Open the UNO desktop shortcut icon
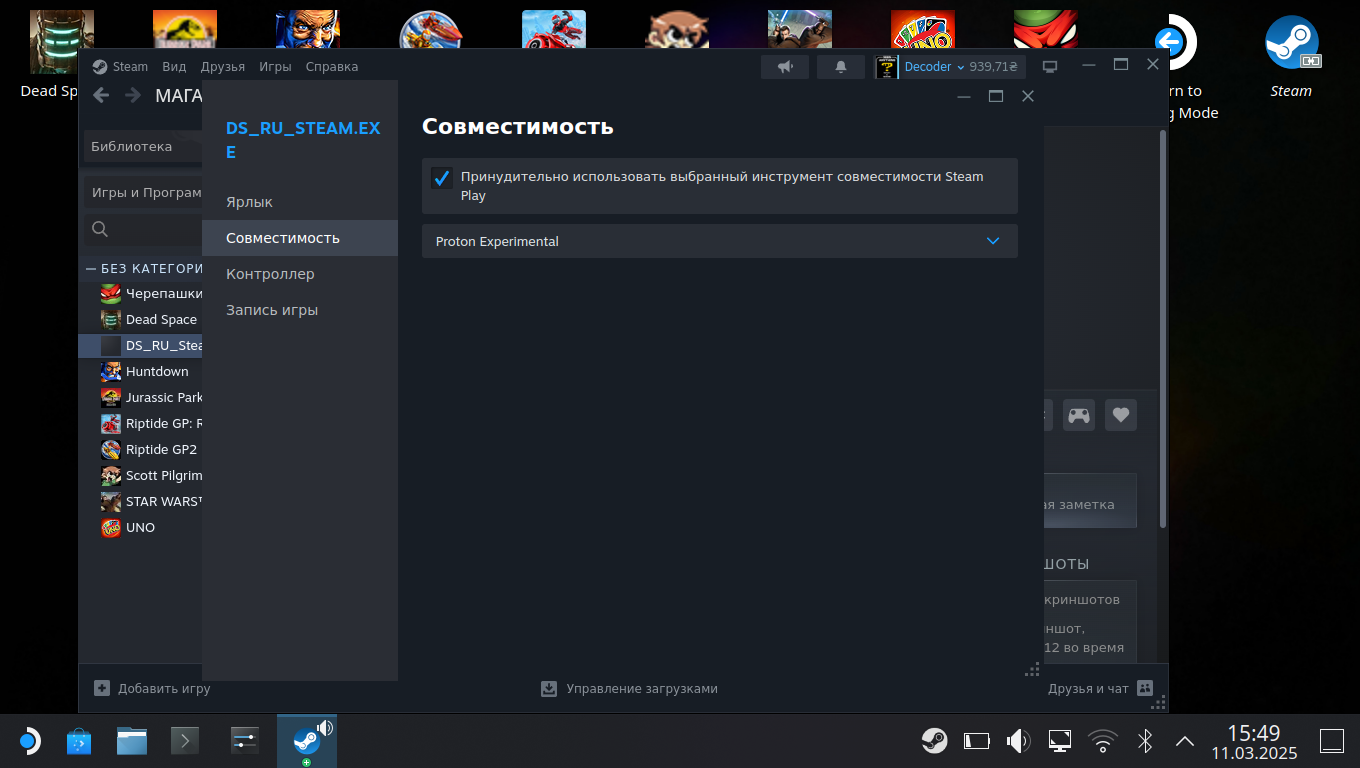Image resolution: width=1360 pixels, height=768 pixels. tap(922, 30)
